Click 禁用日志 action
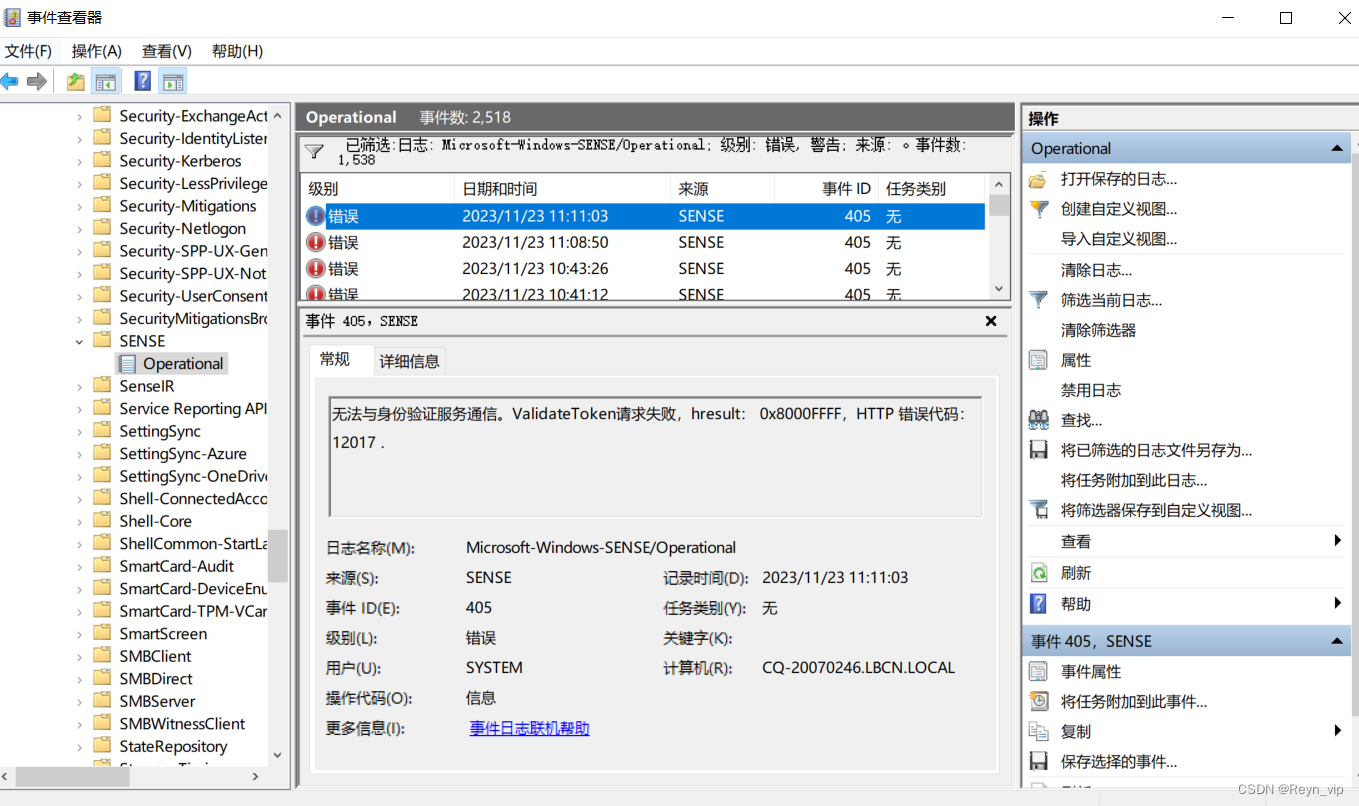This screenshot has height=806, width=1359. coord(1091,390)
